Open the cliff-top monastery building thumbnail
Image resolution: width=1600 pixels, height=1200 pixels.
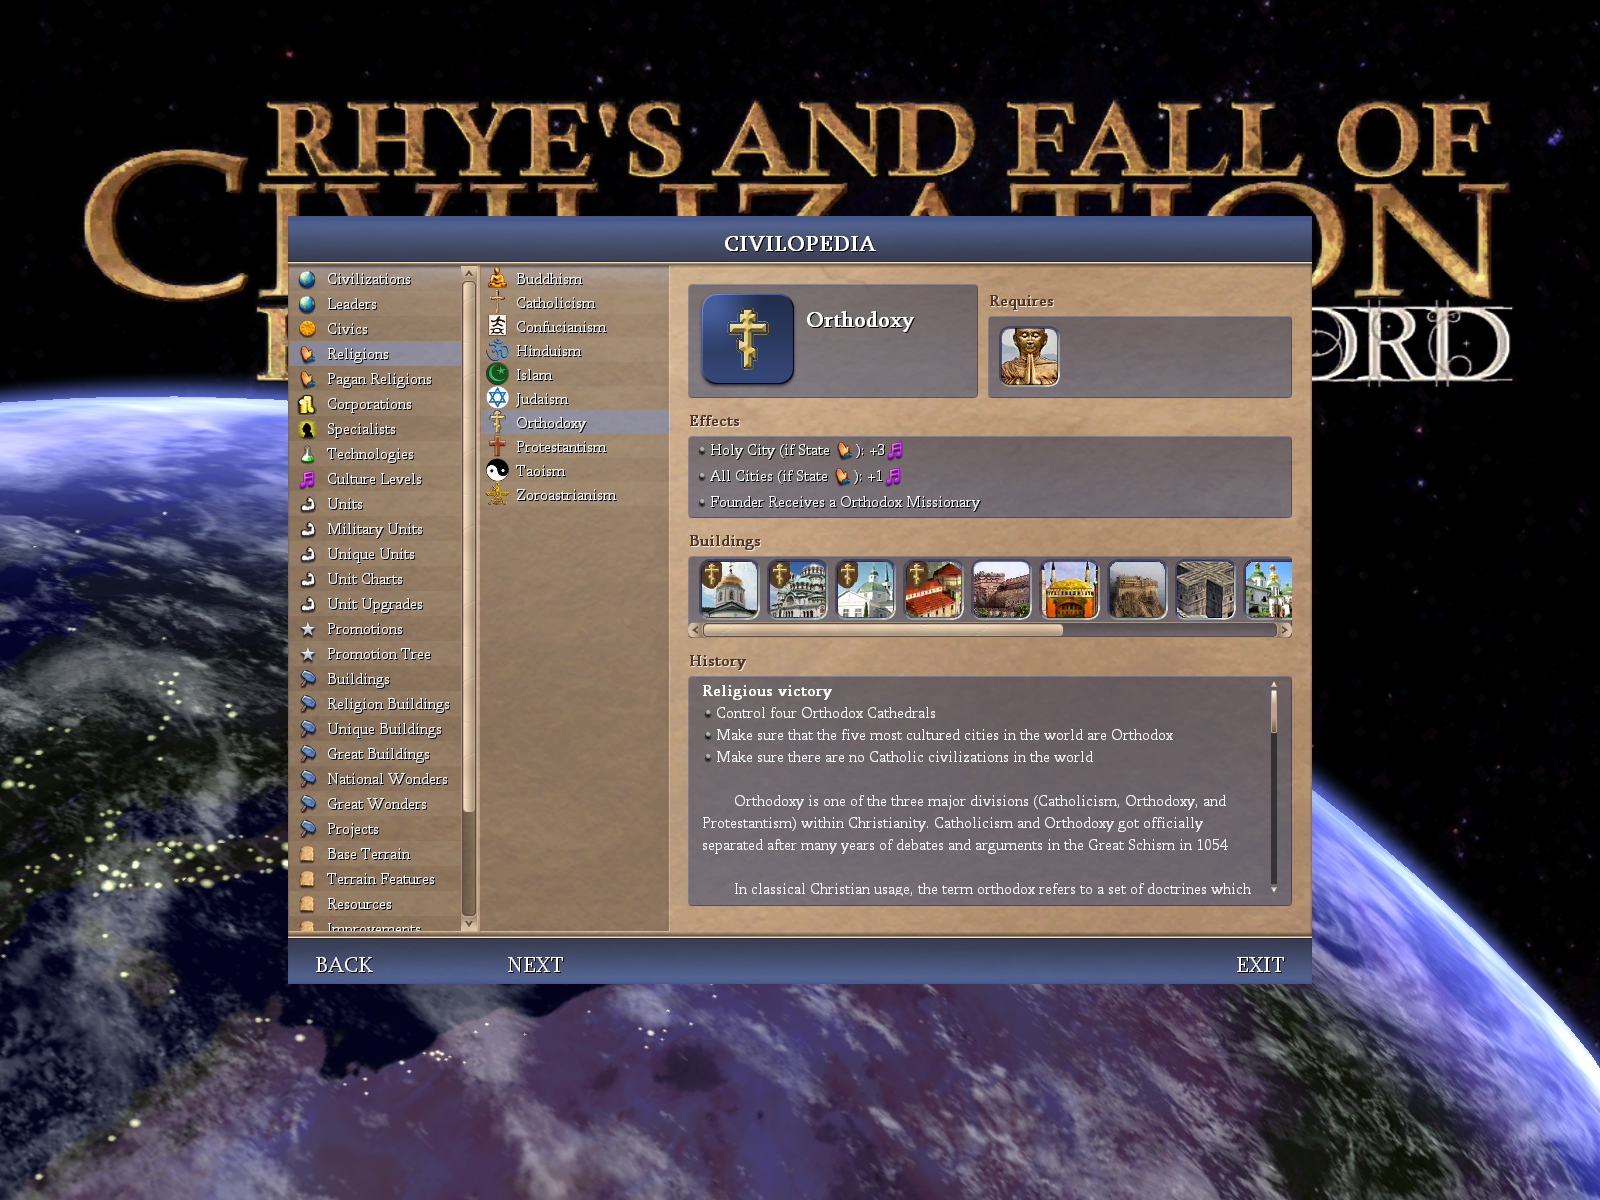point(1137,589)
